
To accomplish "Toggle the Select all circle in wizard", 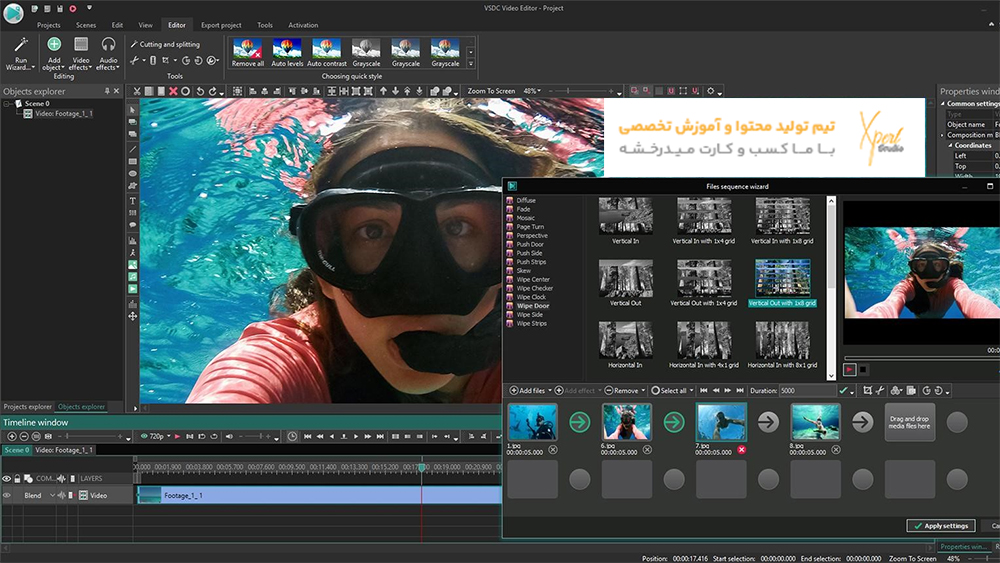I will (655, 390).
